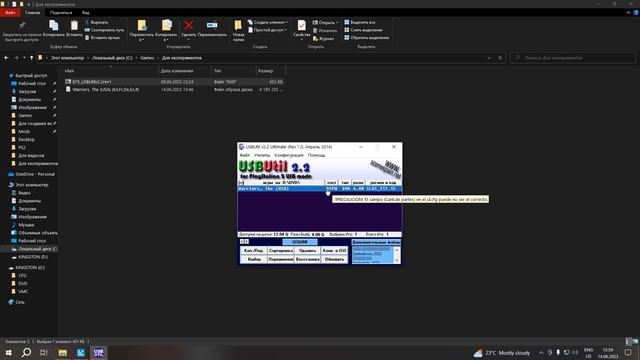Image resolution: width=640 pixels, height=360 pixels.
Task: Open Create item (Создать элемент) dropdown
Action: pyautogui.click(x=268, y=22)
